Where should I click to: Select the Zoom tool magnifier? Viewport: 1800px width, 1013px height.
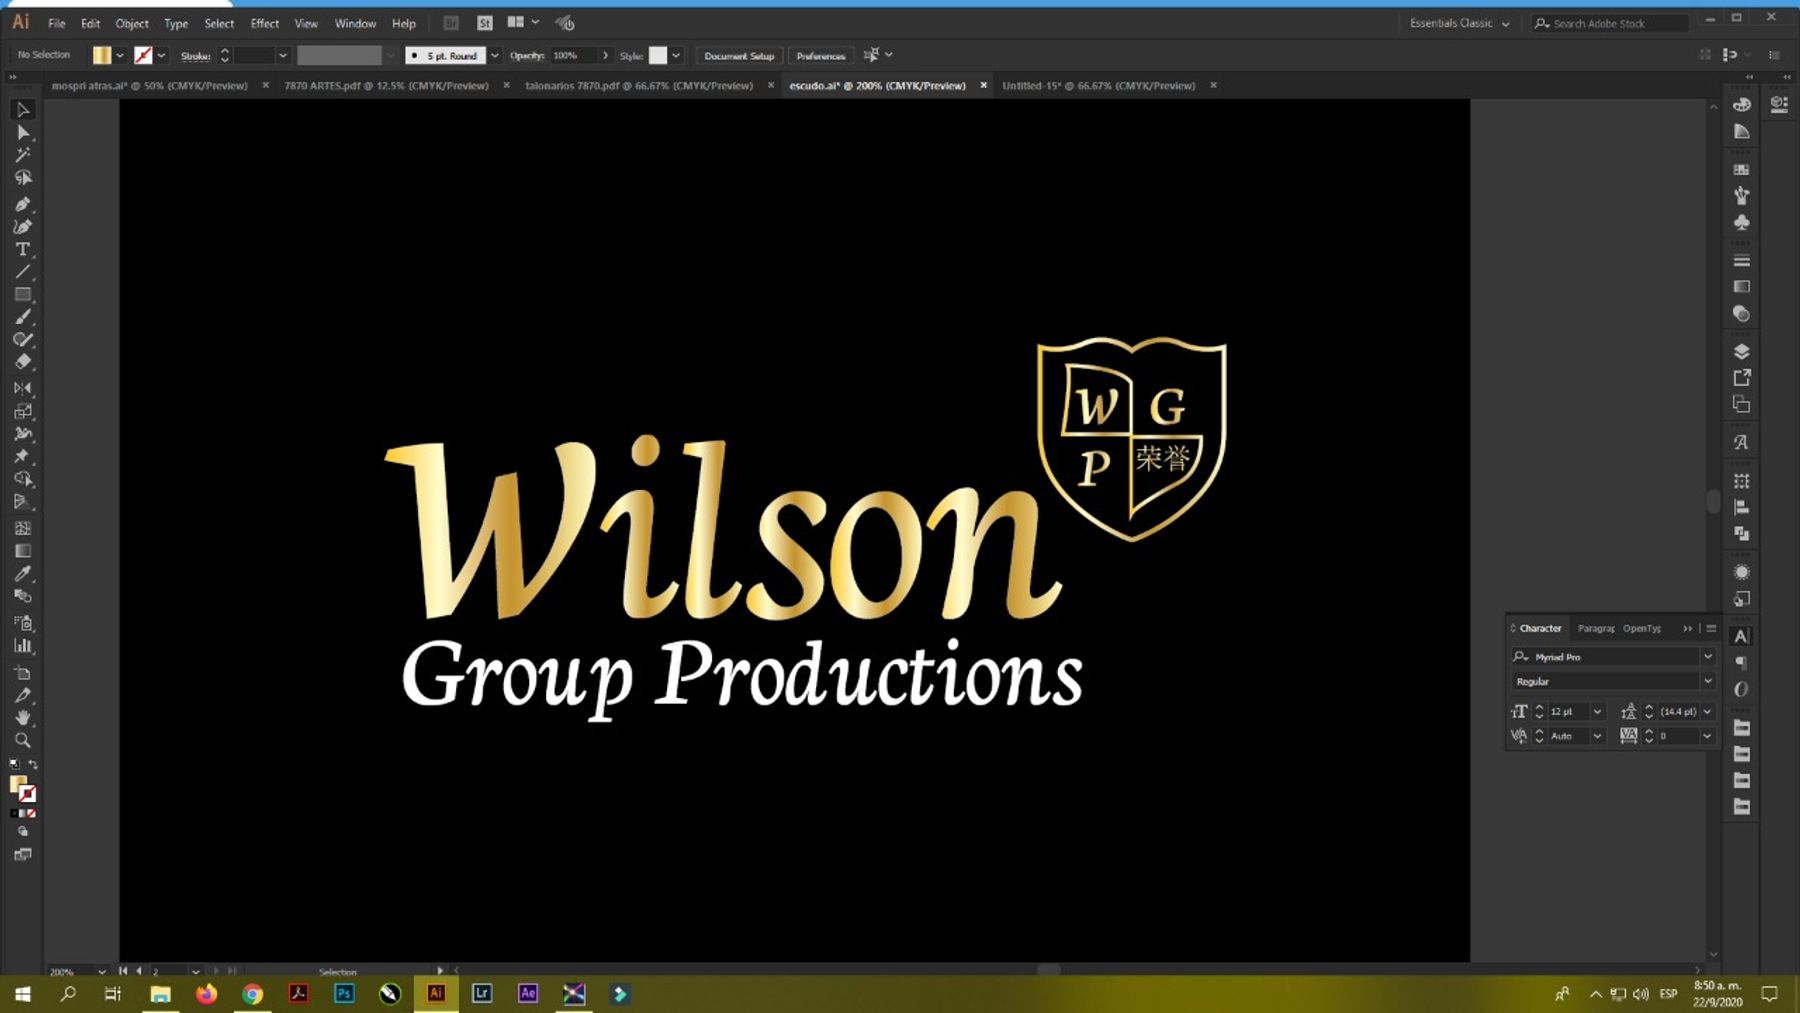tap(22, 740)
